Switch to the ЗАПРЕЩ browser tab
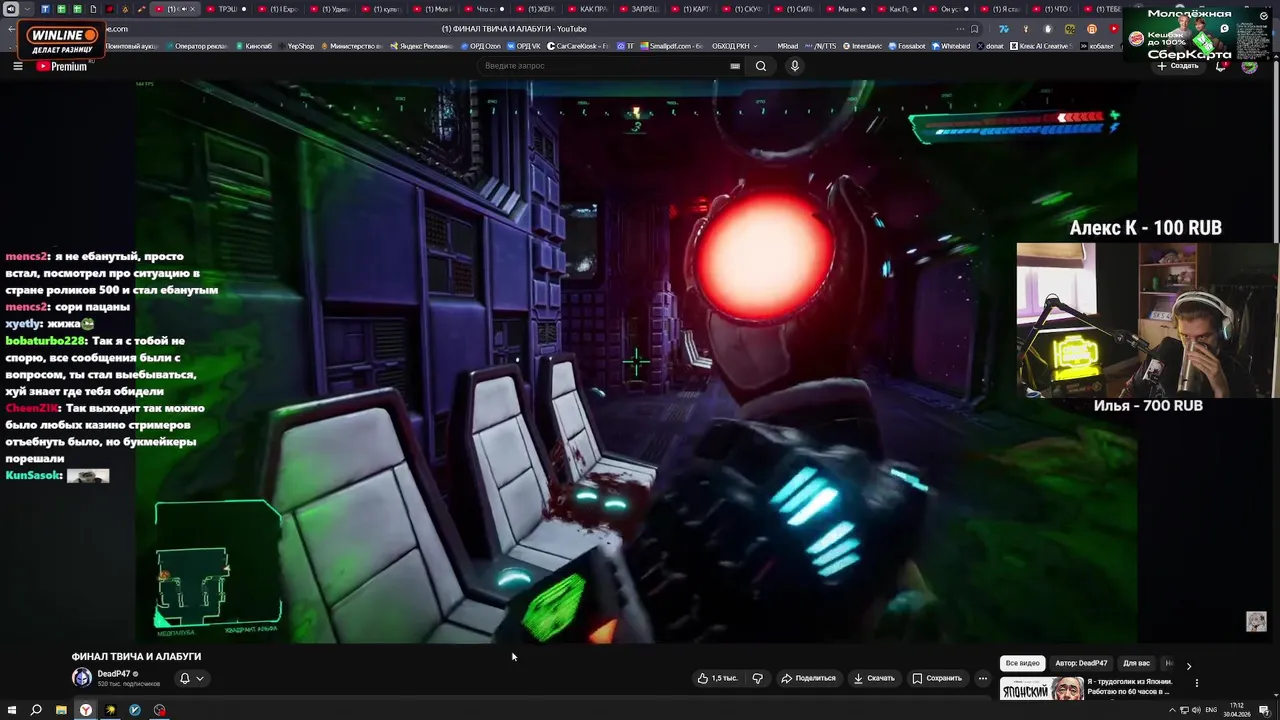Viewport: 1280px width, 720px height. pyautogui.click(x=640, y=9)
